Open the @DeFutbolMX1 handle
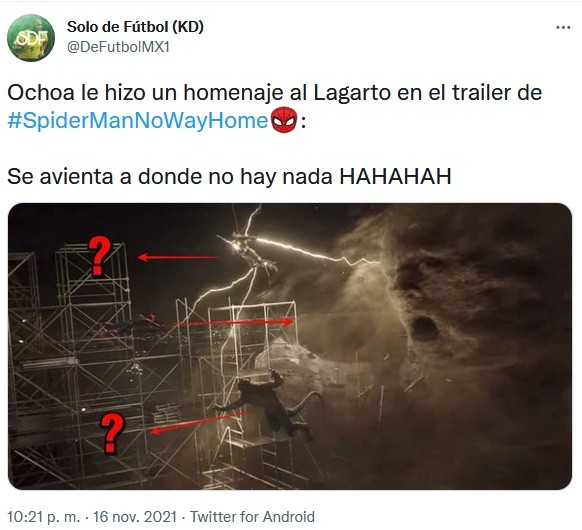The height and width of the screenshot is (530, 582). [118, 47]
